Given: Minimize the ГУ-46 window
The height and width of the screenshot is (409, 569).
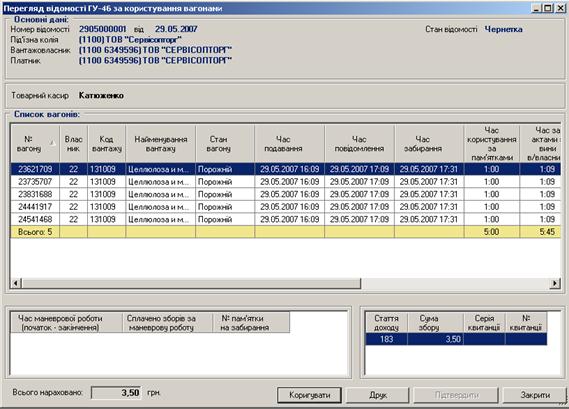Looking at the screenshot, I should [537, 8].
